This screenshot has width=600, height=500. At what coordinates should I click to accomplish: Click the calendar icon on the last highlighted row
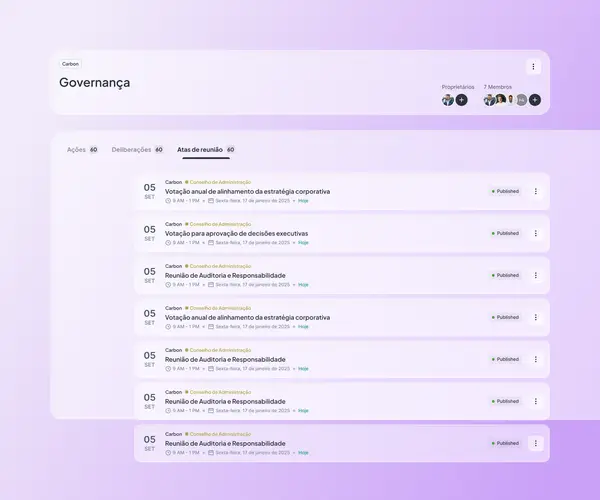pos(211,453)
